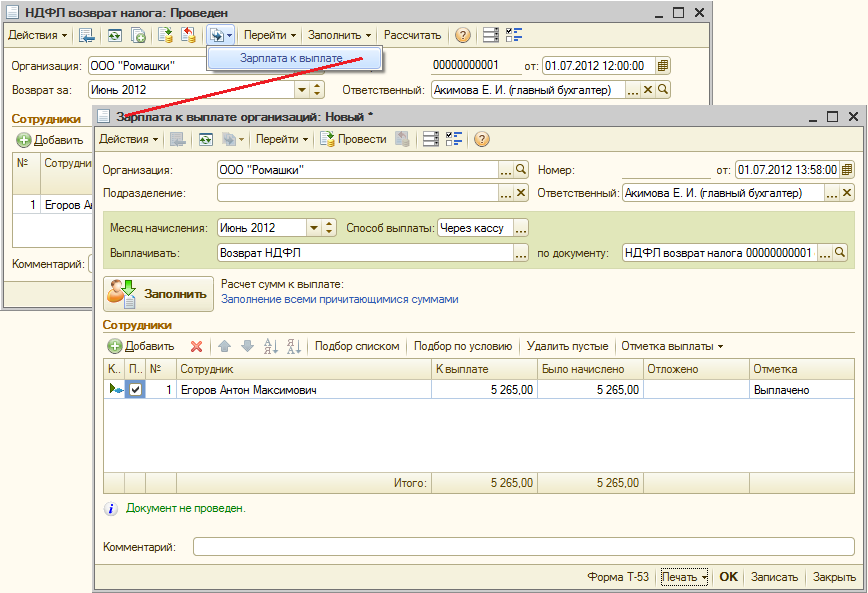Viewport: 868px width, 593px height.
Task: Toggle the checkbox for Егоров Антон Максимович
Action: point(135,390)
